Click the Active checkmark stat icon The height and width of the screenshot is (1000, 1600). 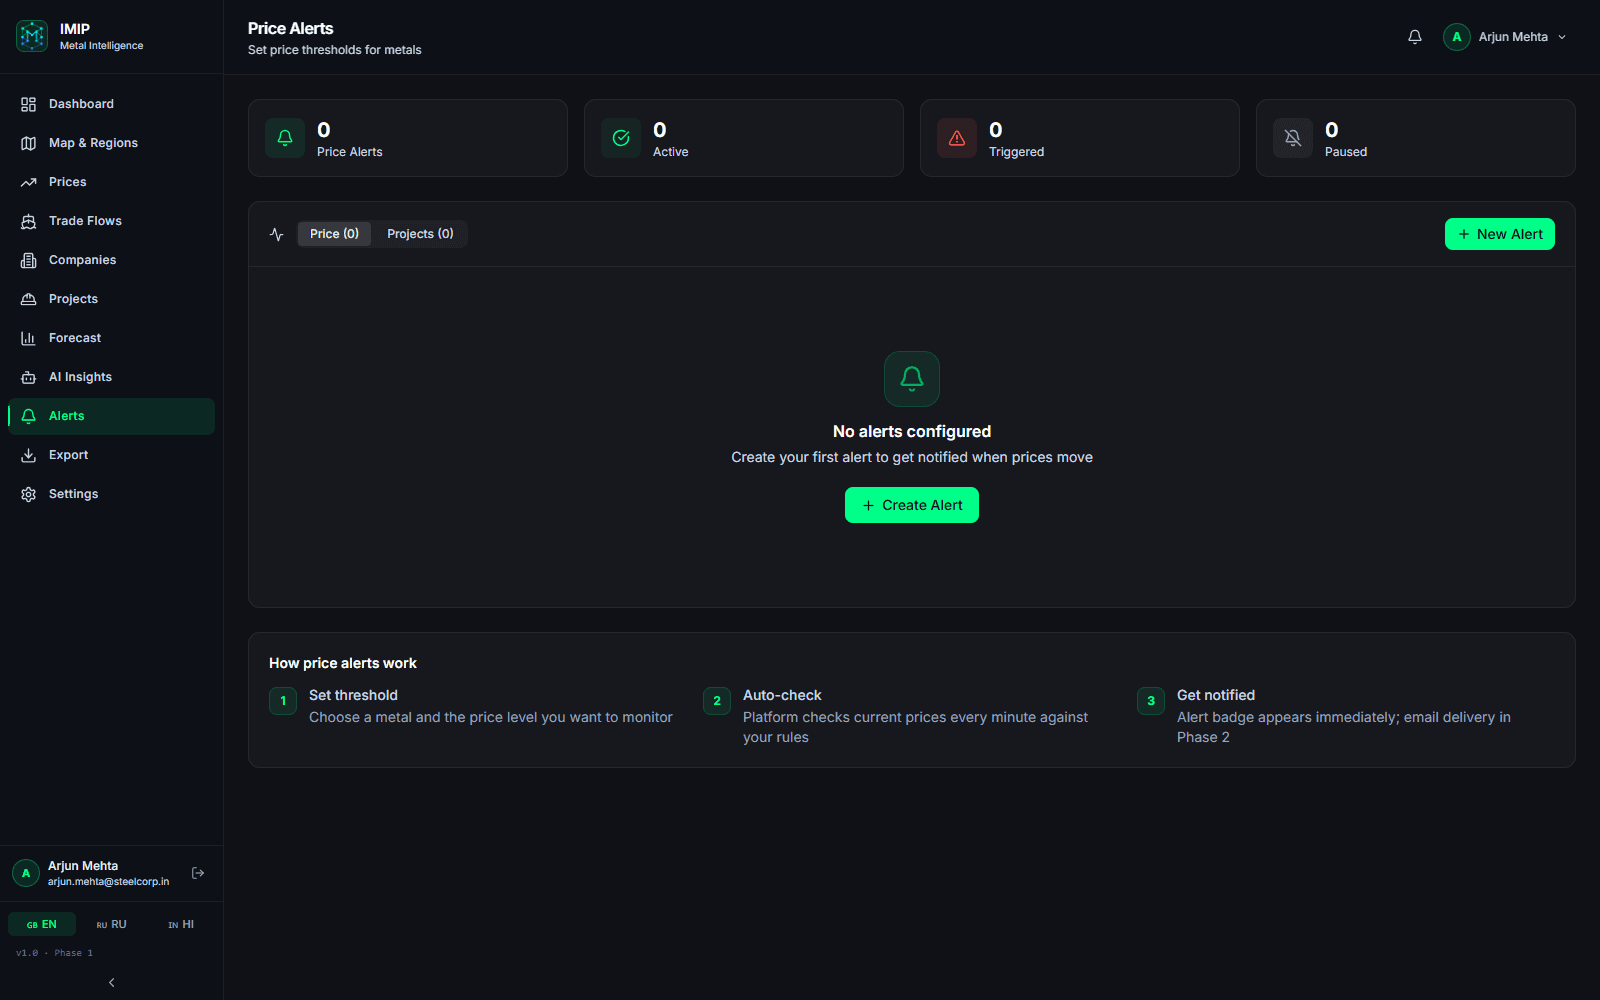pos(621,138)
